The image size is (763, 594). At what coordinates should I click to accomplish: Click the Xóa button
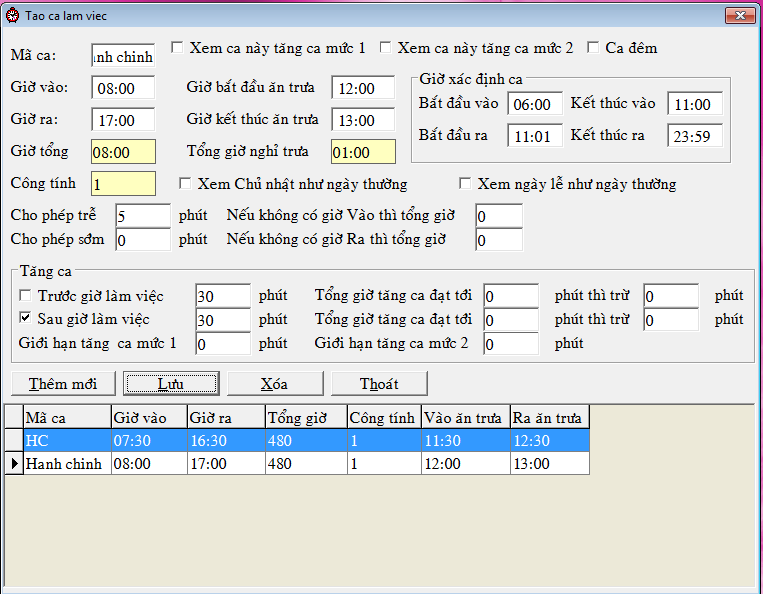(x=275, y=384)
